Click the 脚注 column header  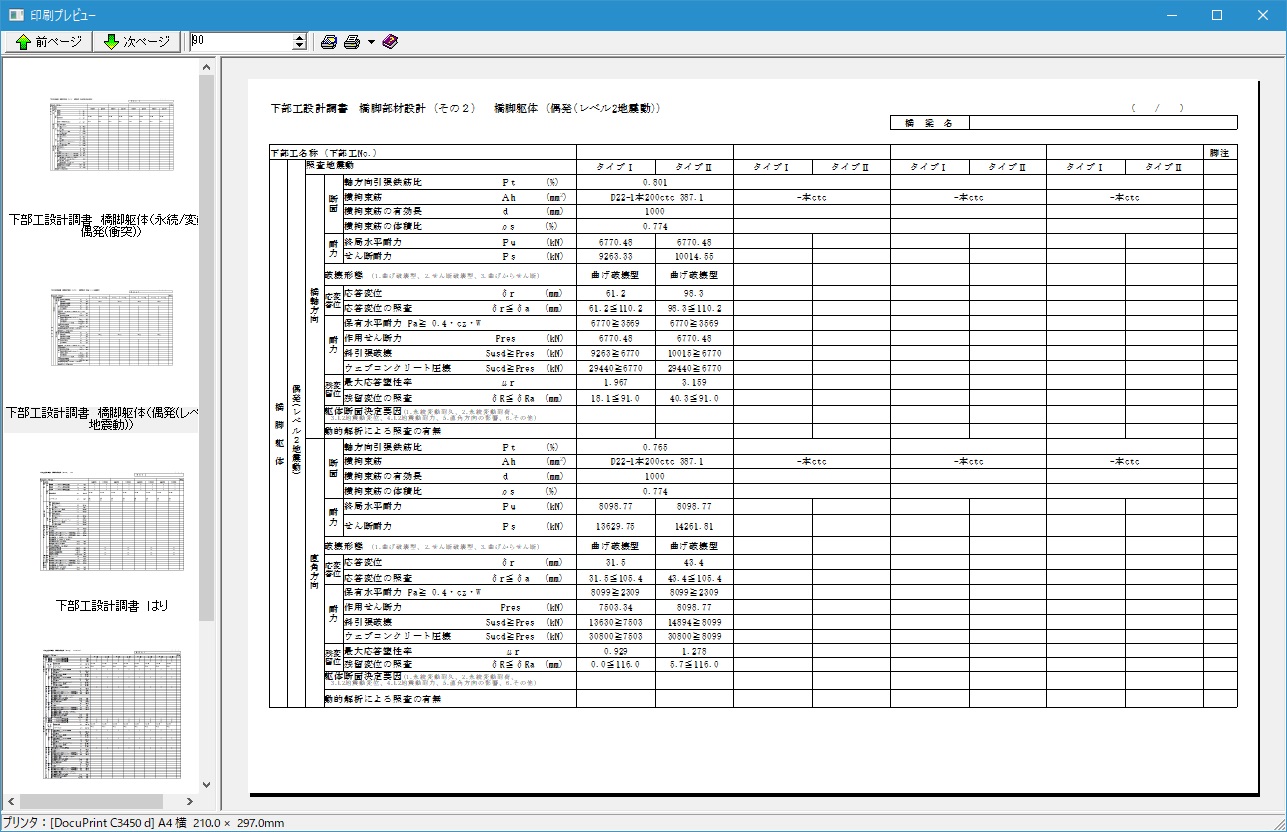tap(1219, 153)
